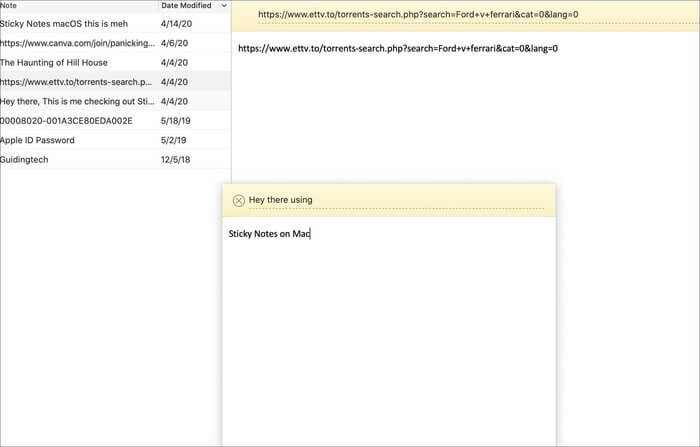Select the 'Sticky Notes macOS this is meh' note
The height and width of the screenshot is (447, 700).
pyautogui.click(x=76, y=23)
